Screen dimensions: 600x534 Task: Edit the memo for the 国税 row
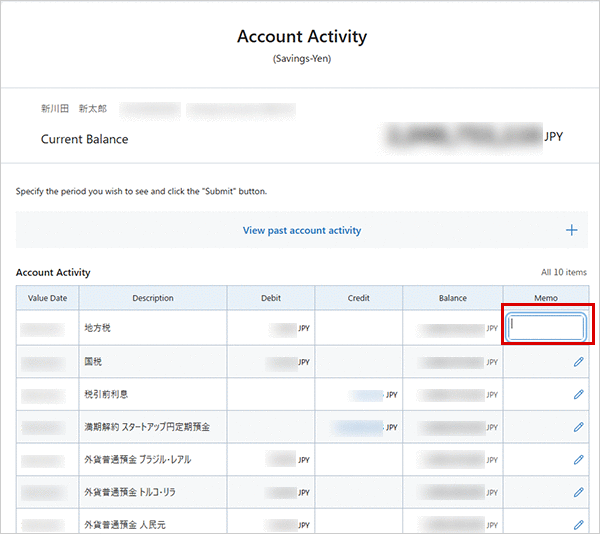(x=578, y=362)
